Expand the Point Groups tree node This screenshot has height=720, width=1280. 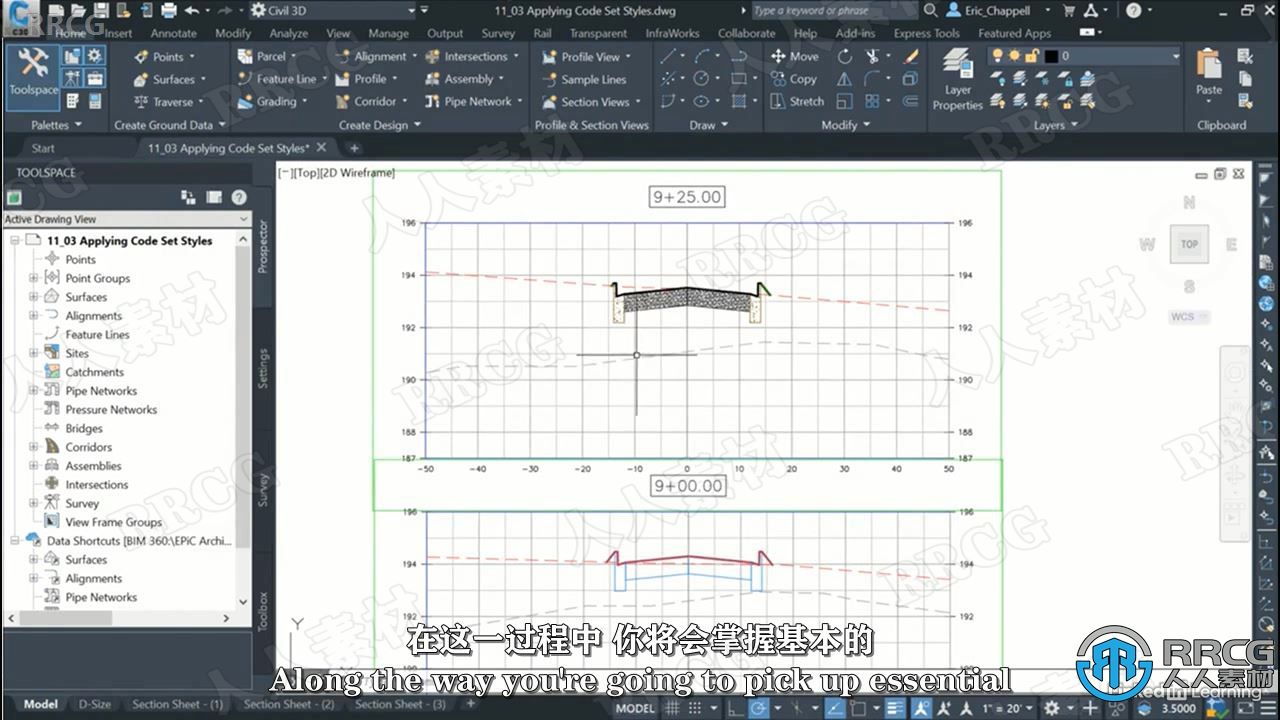(34, 278)
